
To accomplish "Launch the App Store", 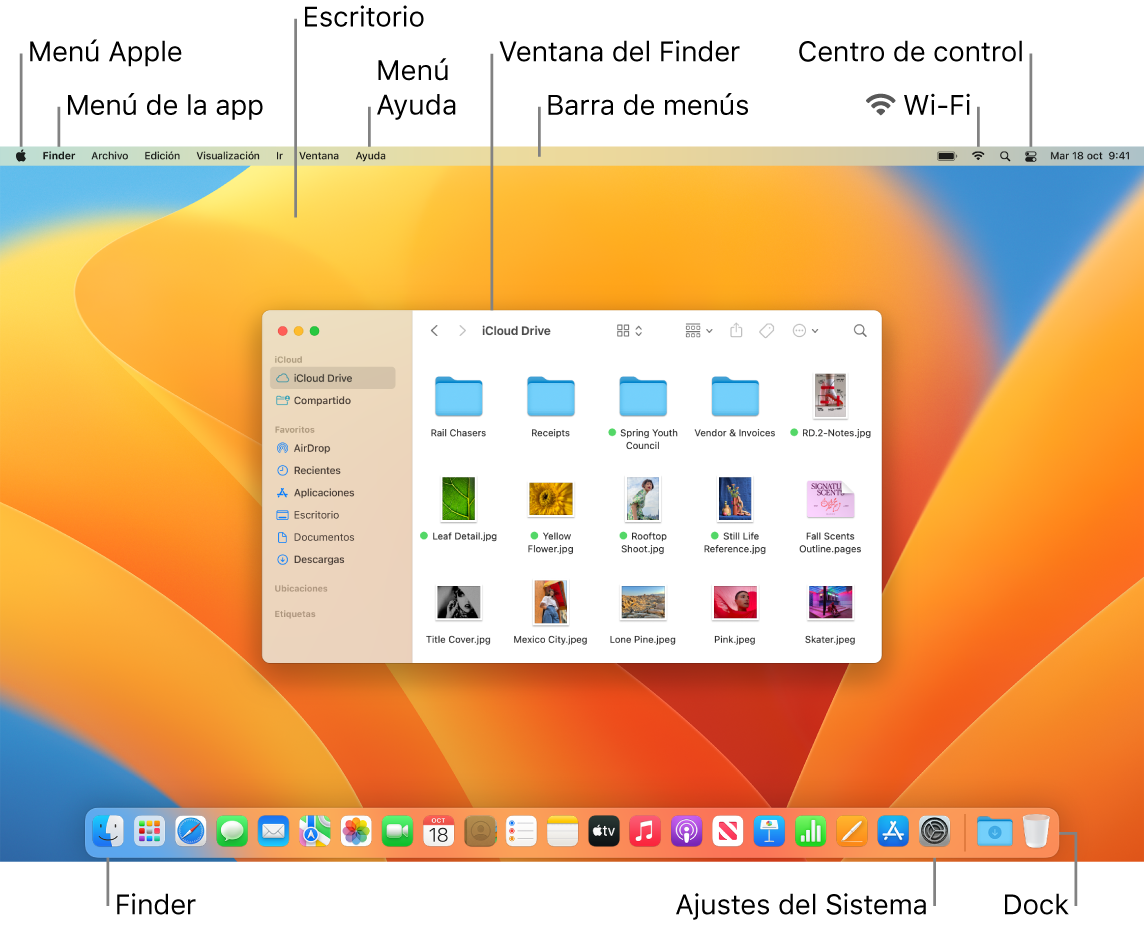I will point(893,831).
